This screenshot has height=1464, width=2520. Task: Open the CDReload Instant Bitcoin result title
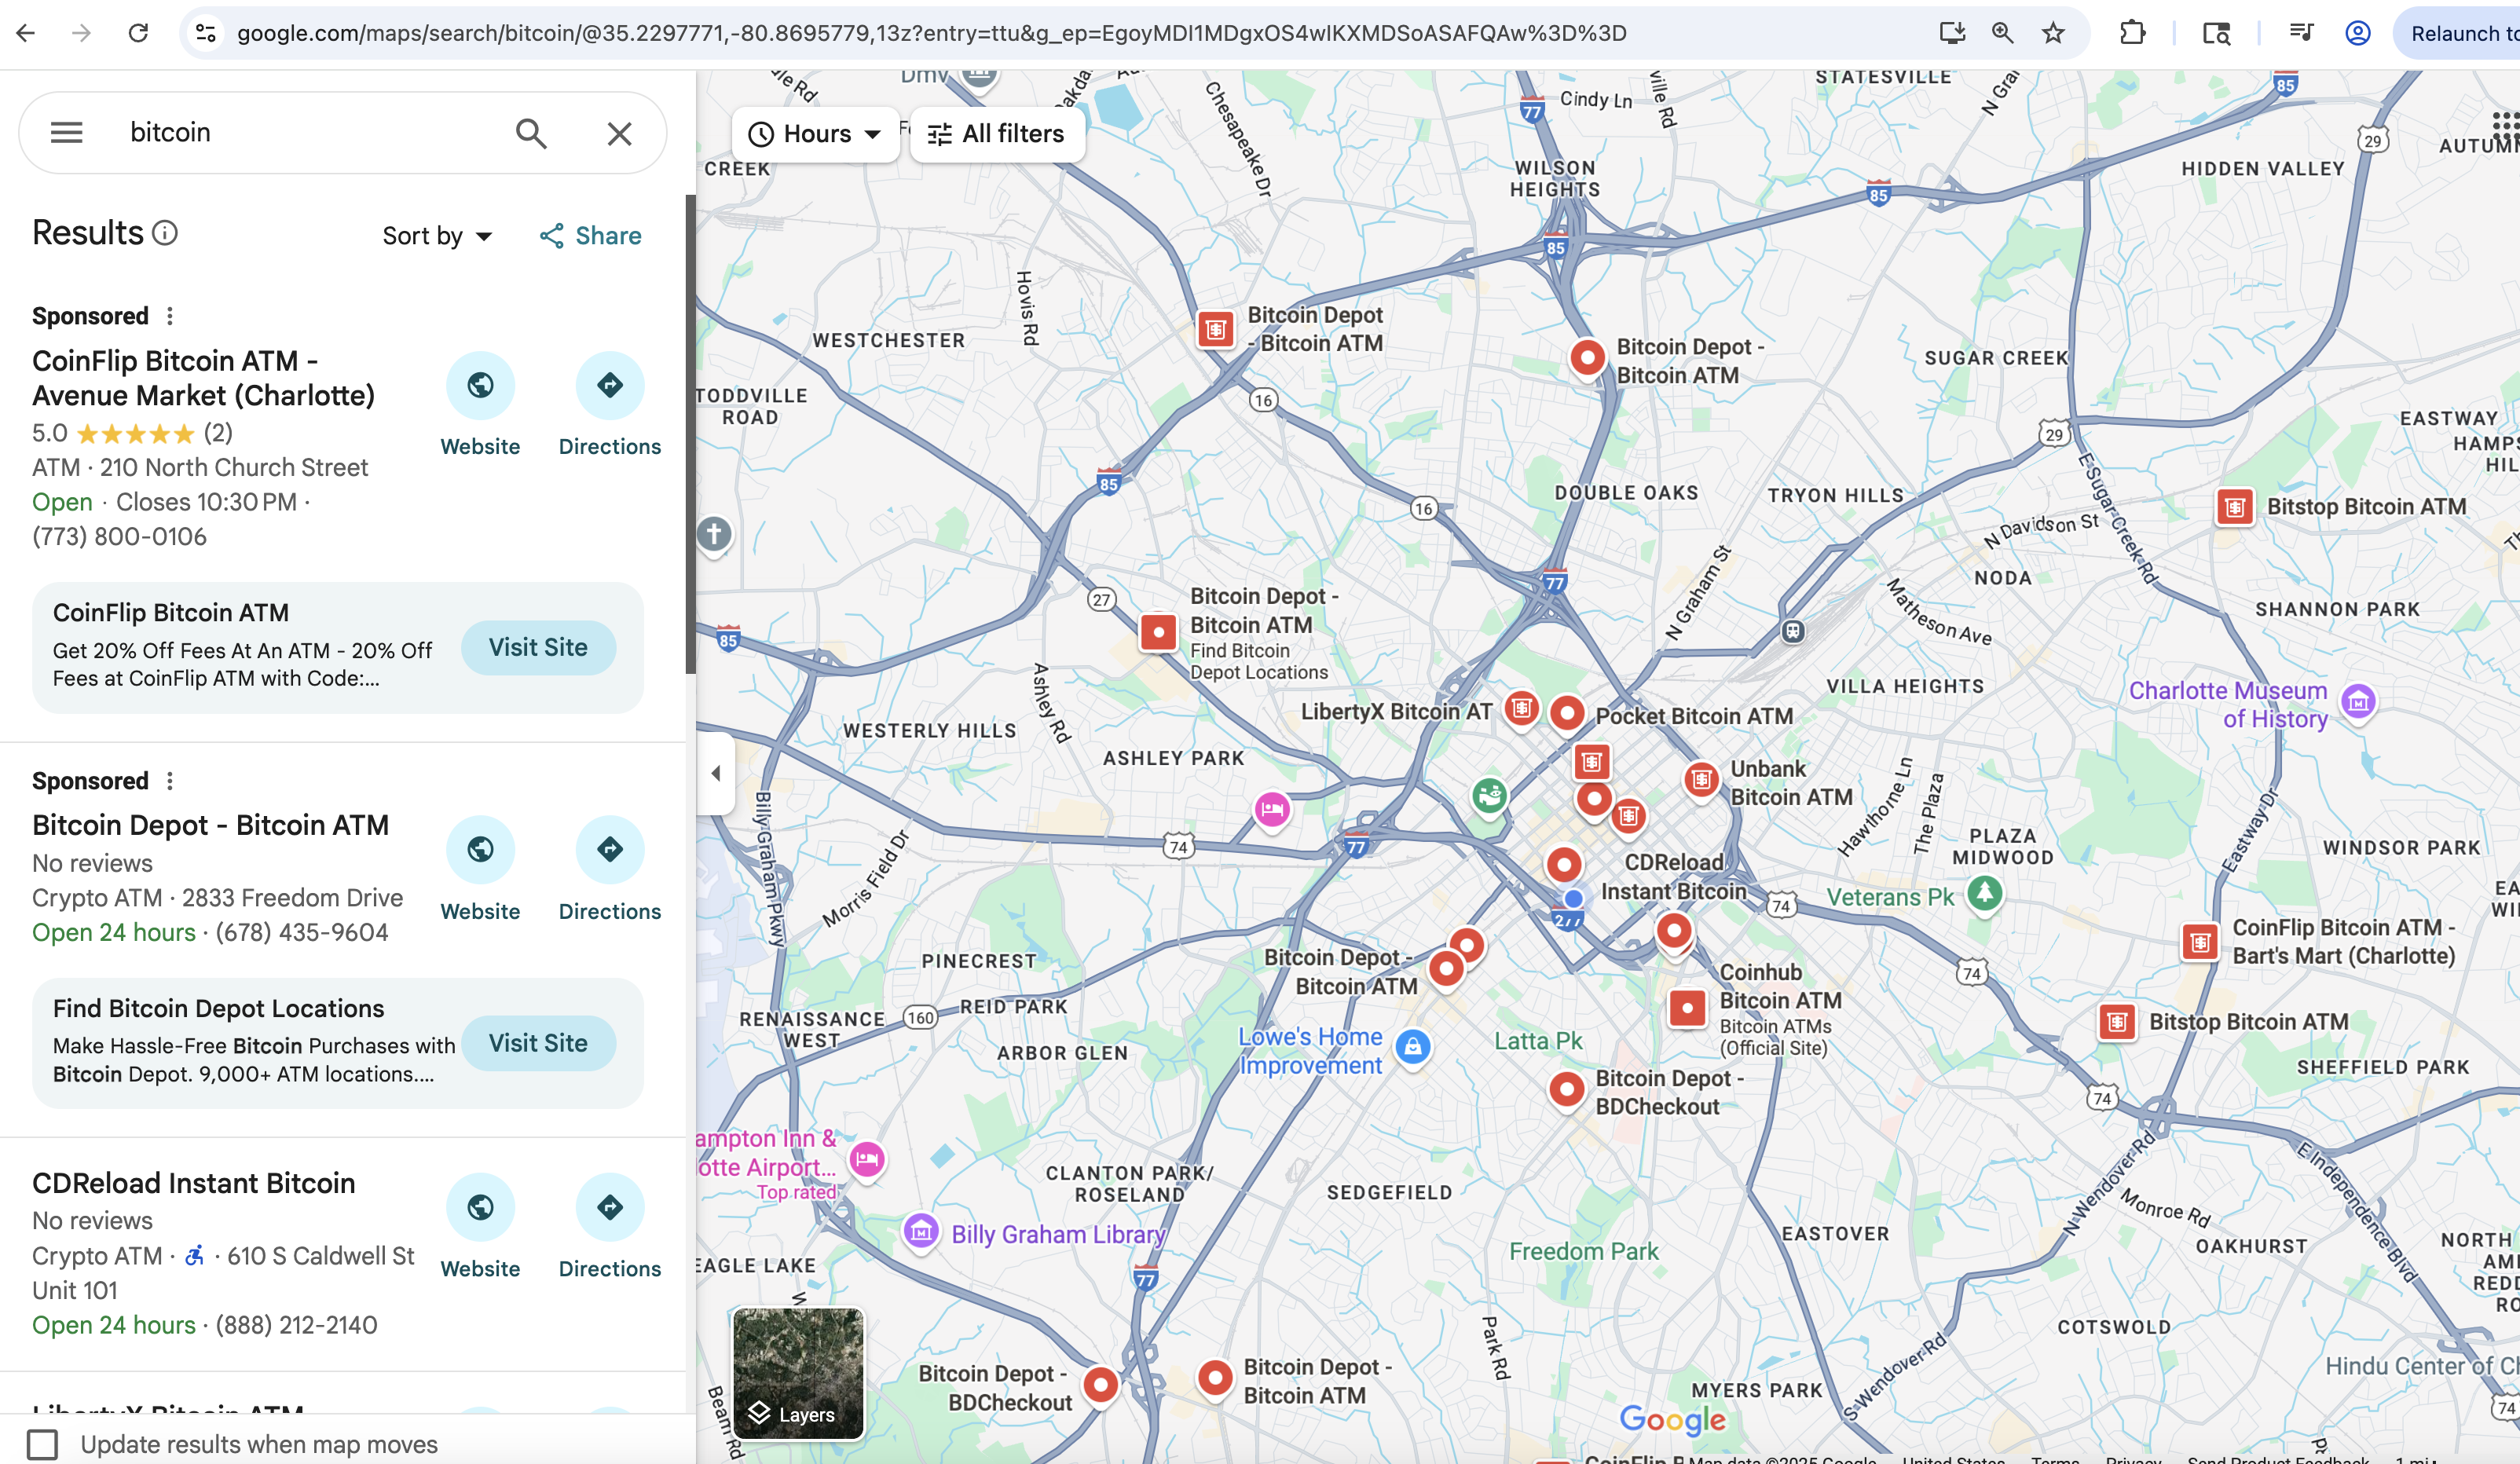tap(194, 1183)
